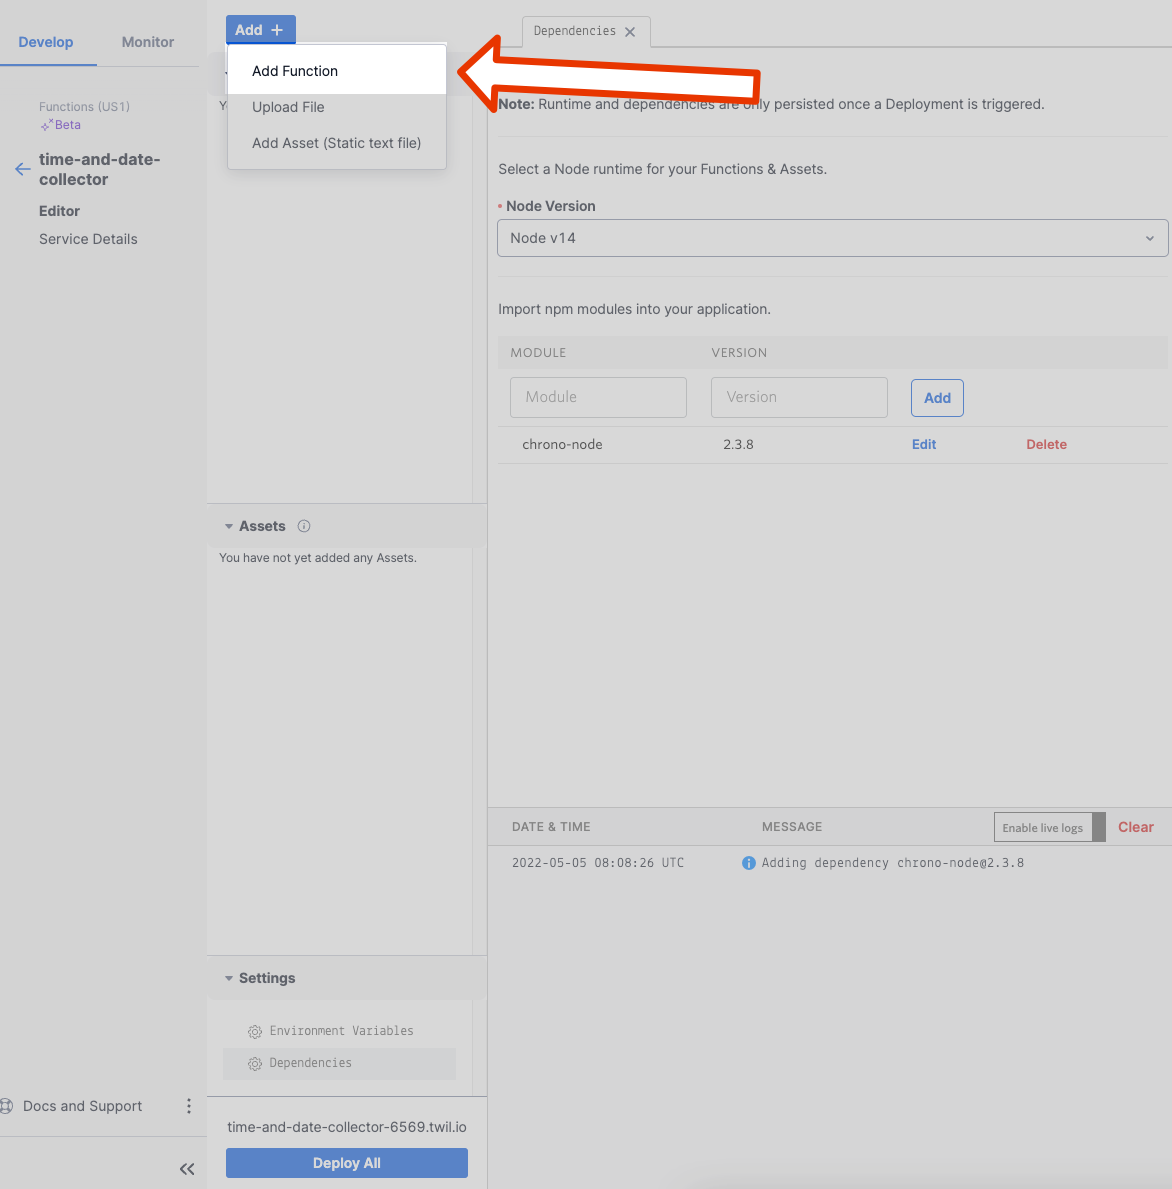Screen dimensions: 1172x1189
Task: Click the Dependencies gear icon in Settings
Action: [x=255, y=1064]
